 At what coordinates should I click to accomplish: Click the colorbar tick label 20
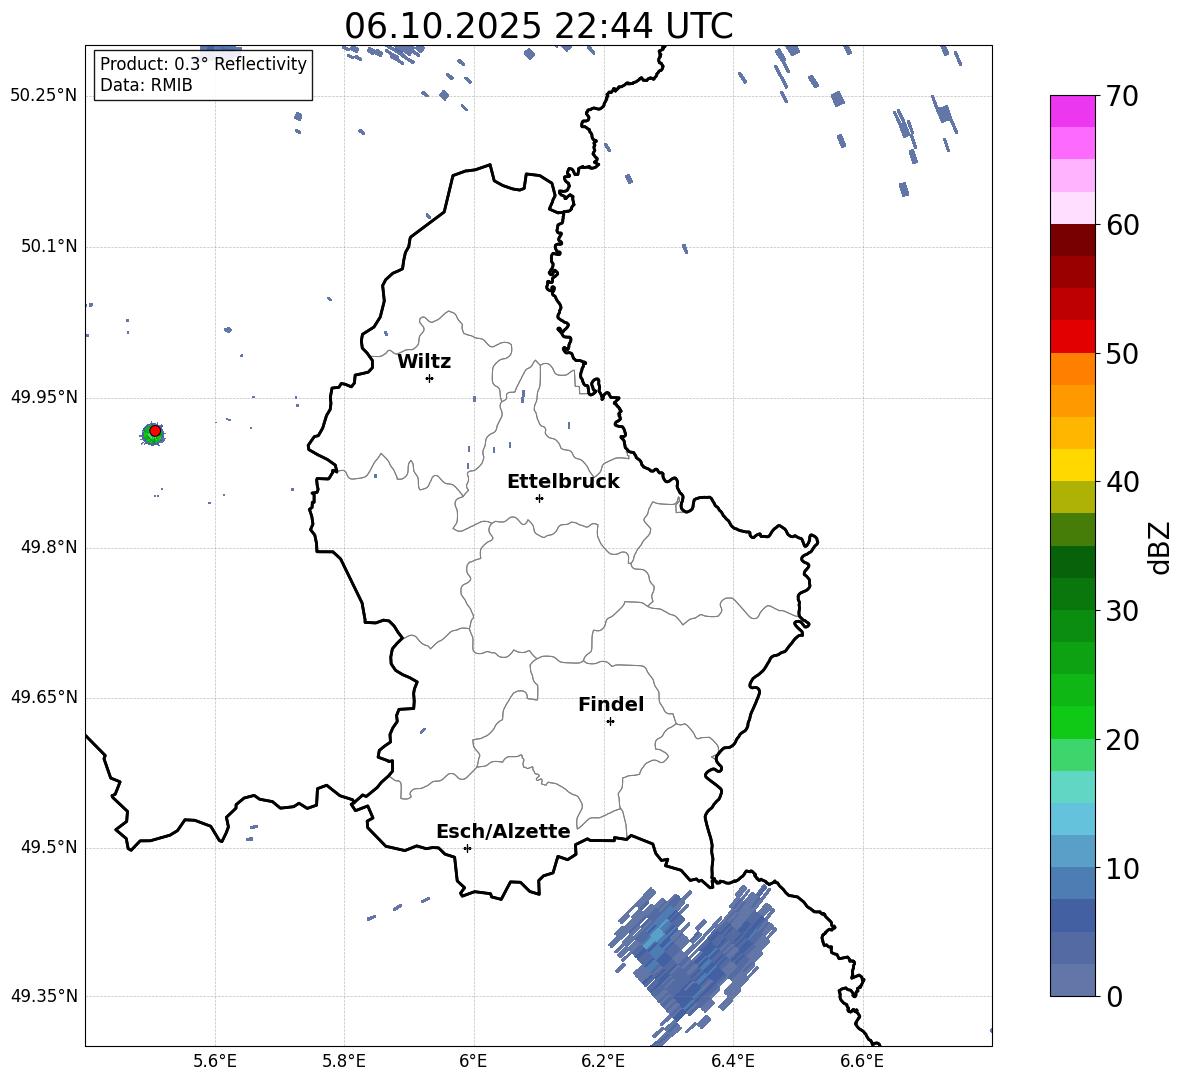(1122, 739)
